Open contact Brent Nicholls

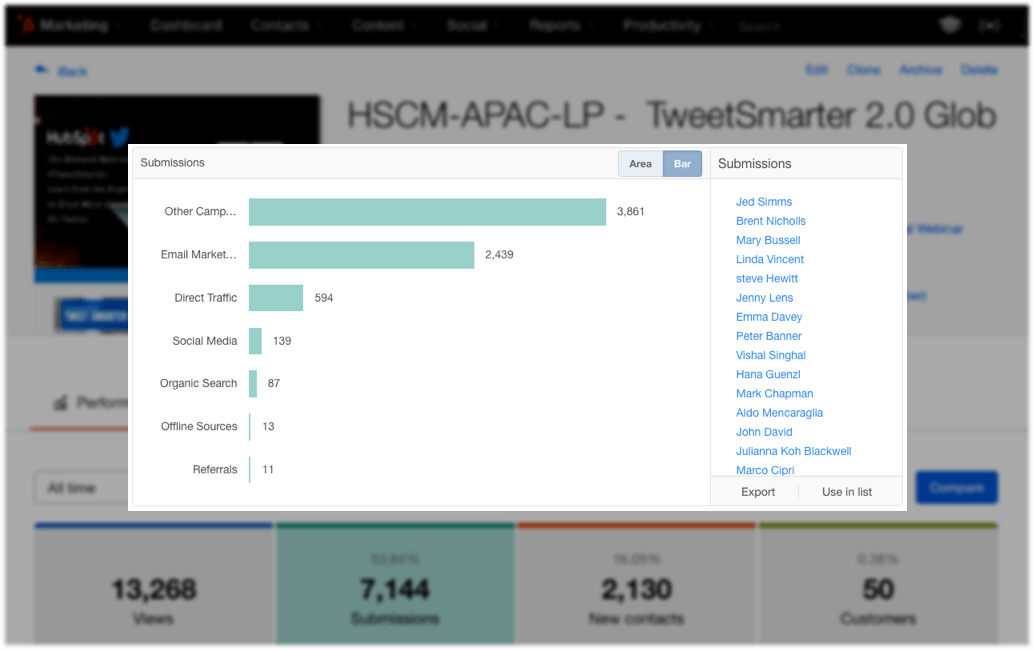[x=771, y=221]
